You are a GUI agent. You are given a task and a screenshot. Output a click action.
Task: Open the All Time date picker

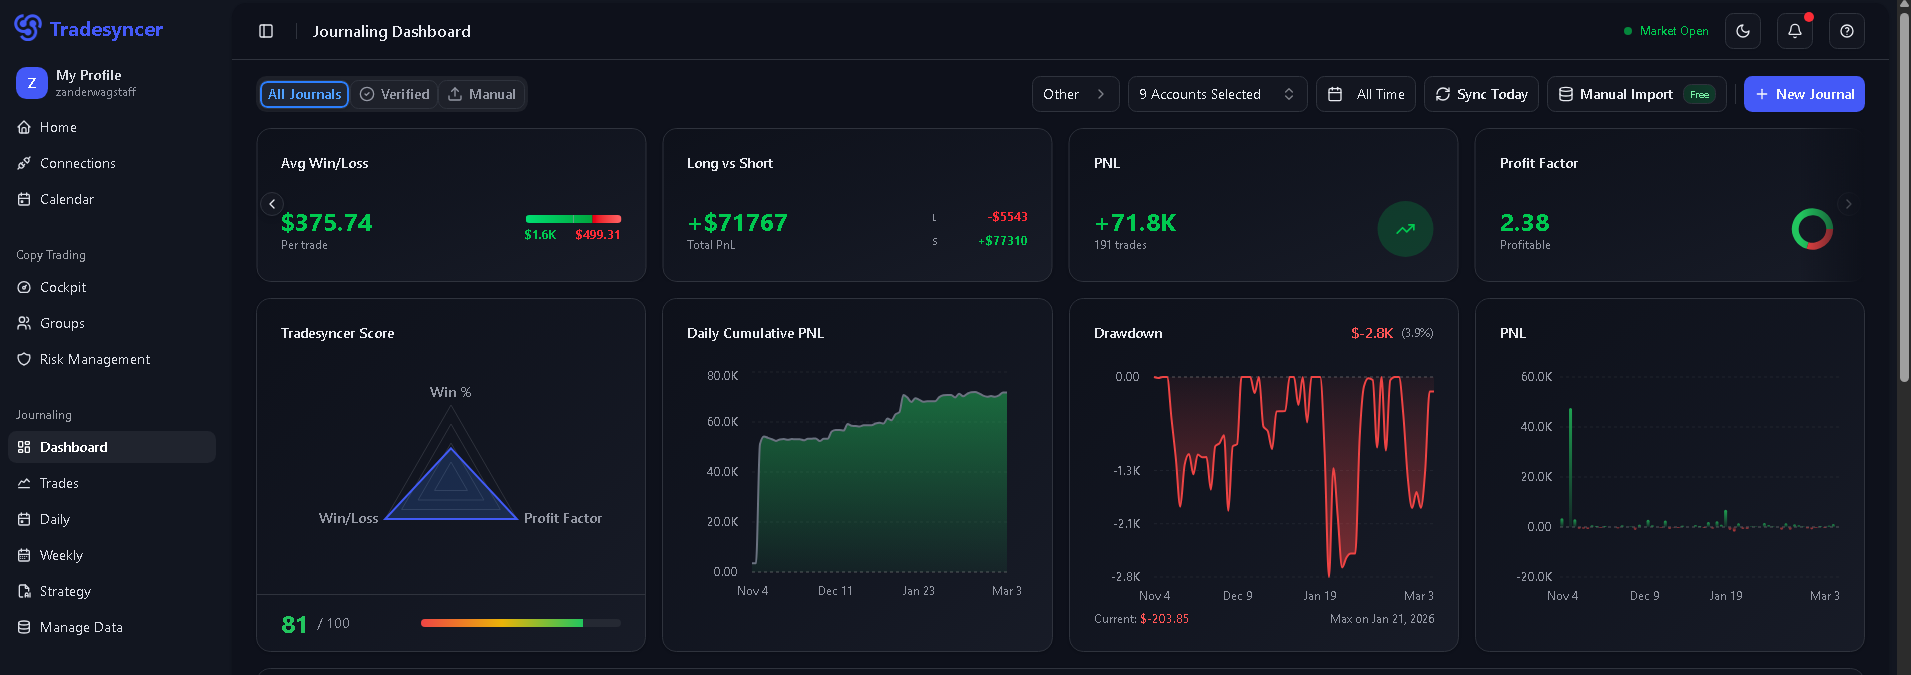tap(1366, 94)
